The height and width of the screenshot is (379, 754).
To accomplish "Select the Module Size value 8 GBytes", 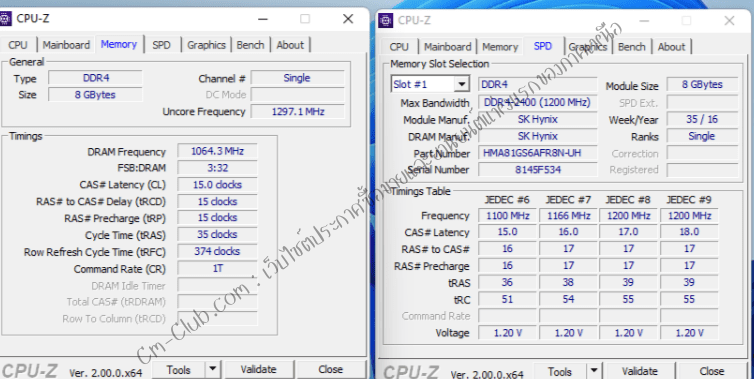I will pos(702,84).
